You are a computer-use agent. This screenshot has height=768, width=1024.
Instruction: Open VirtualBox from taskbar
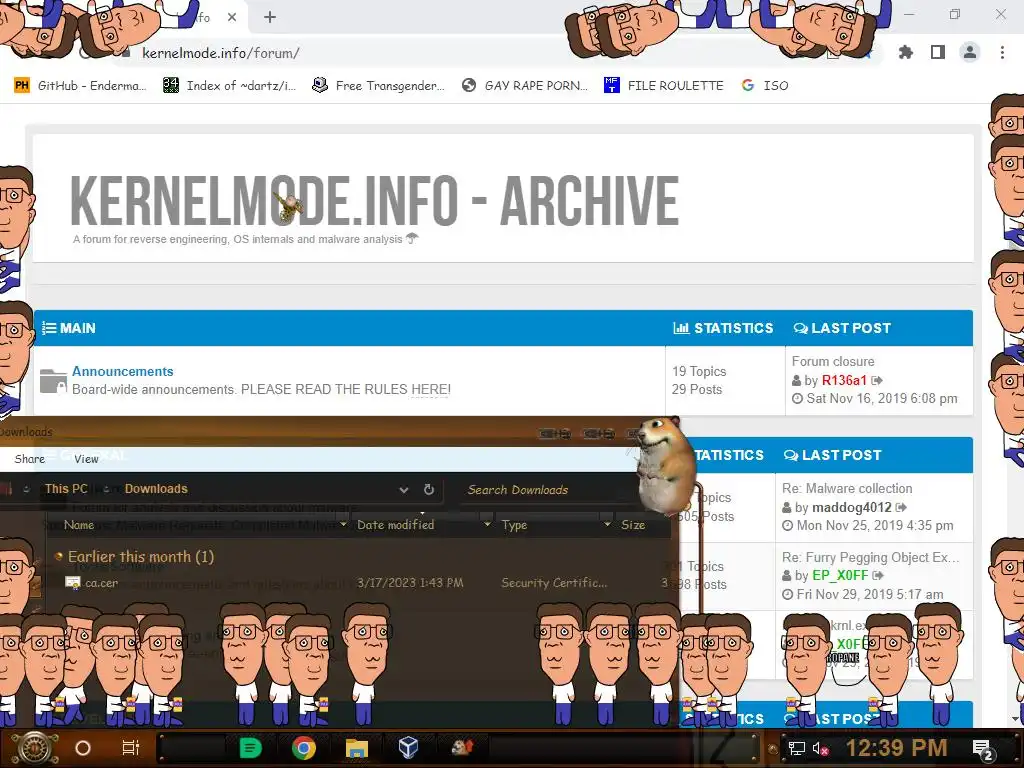coord(408,748)
